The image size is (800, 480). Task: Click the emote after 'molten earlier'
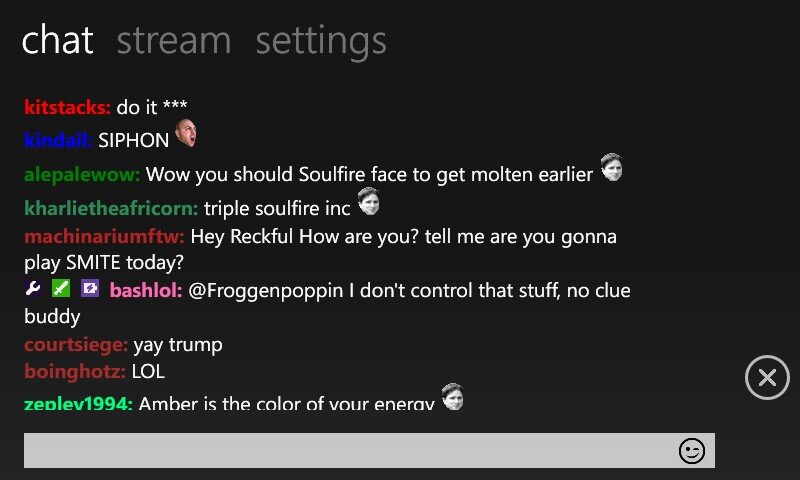pos(611,167)
